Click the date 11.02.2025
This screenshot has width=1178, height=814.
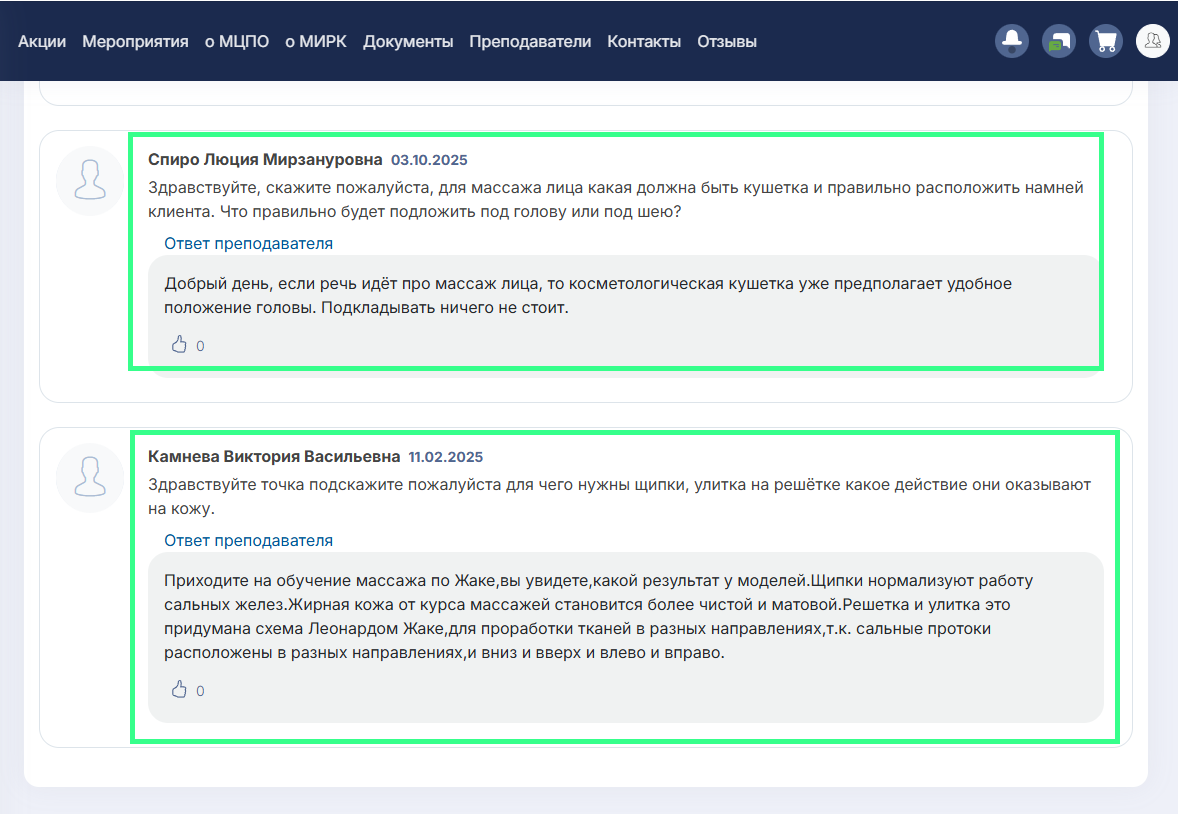pyautogui.click(x=446, y=457)
